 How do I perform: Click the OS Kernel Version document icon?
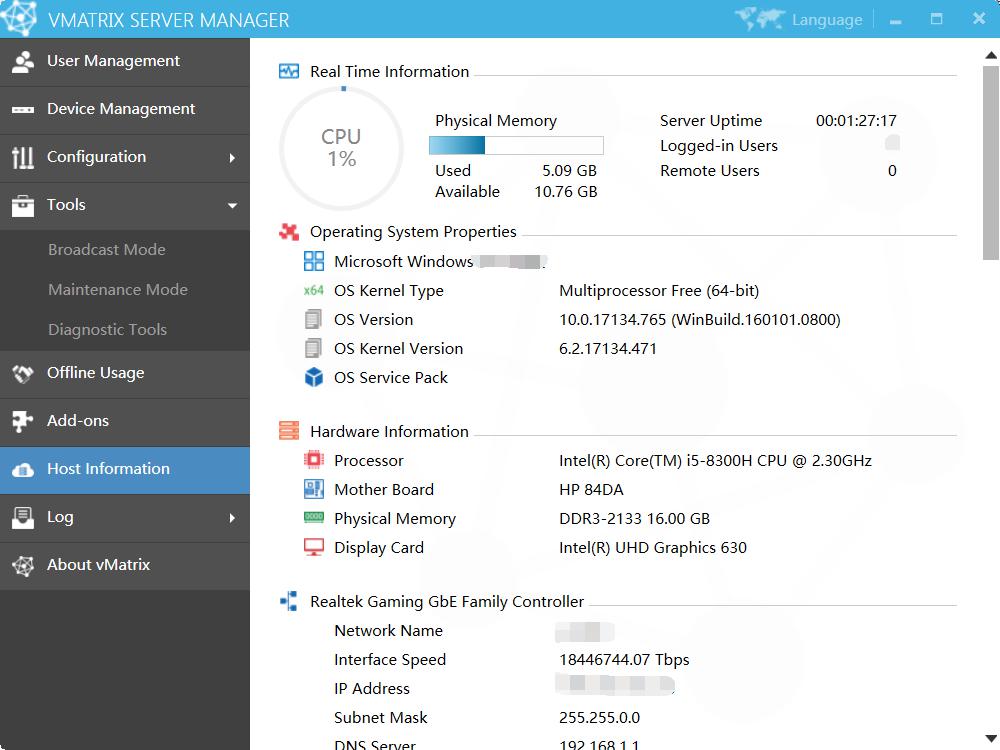click(x=313, y=348)
